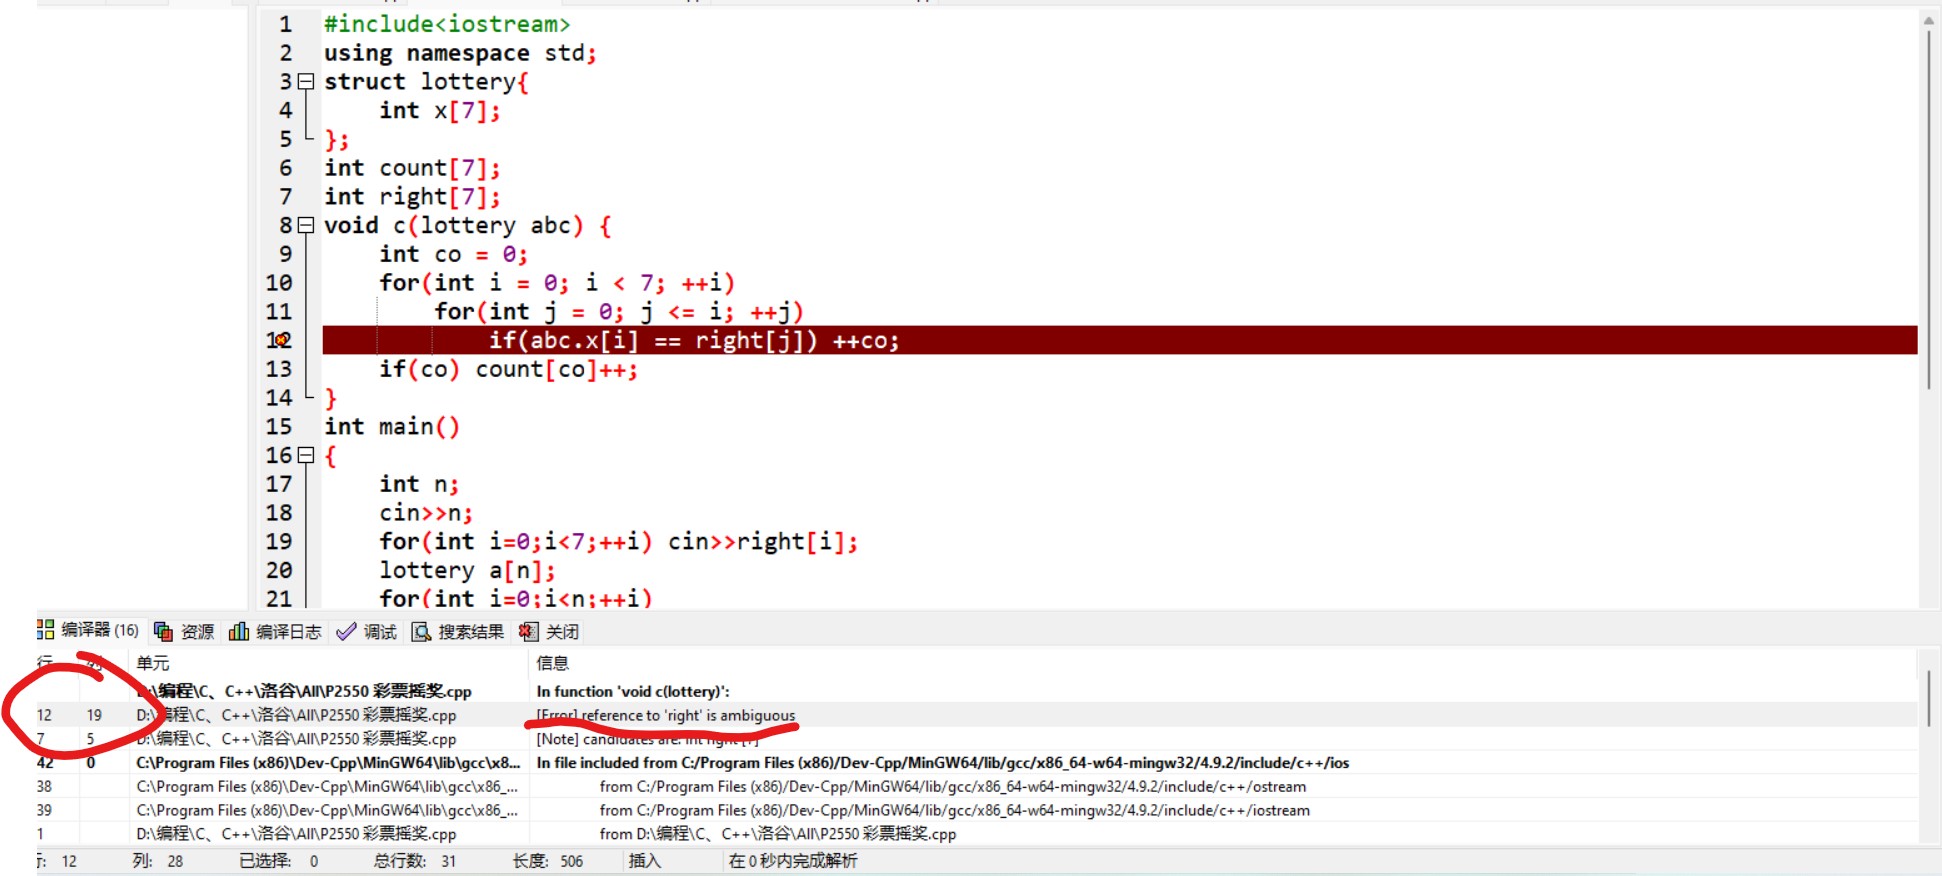
Task: Select the '[Note] candidates are' message row
Action: (x=976, y=739)
